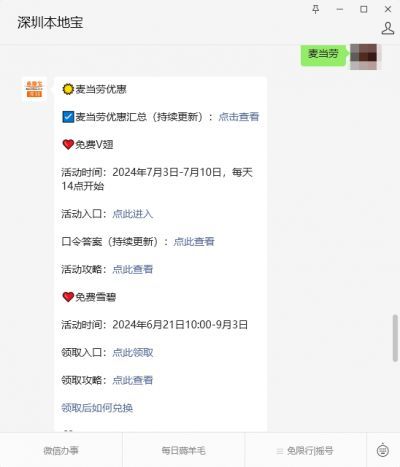Click the sun emoji before 麦当劳优惠
Screen dimensions: 400x467
(68, 89)
